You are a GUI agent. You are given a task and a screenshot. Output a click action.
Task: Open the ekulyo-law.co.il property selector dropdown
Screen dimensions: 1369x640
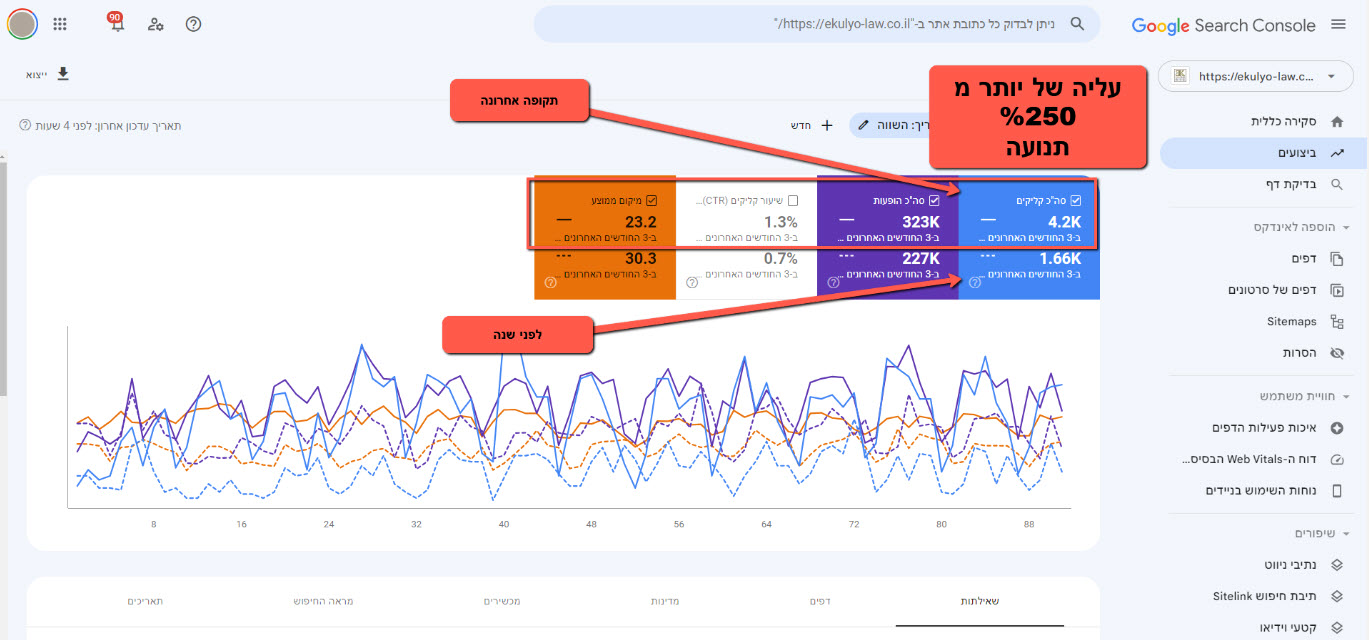click(x=1256, y=76)
